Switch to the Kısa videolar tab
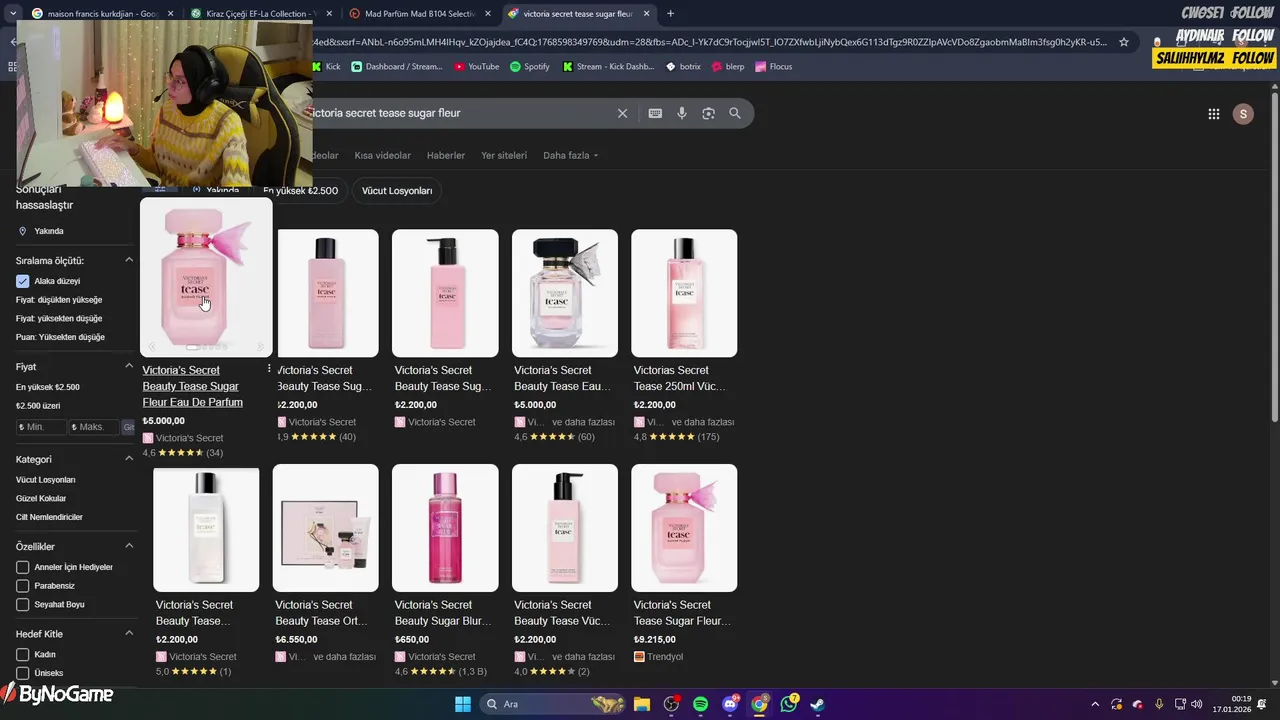 [382, 156]
